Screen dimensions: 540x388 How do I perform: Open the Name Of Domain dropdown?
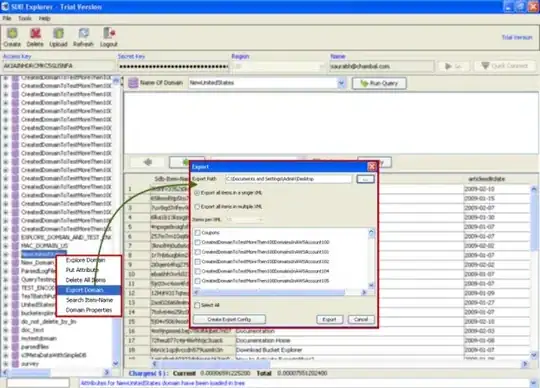341,83
